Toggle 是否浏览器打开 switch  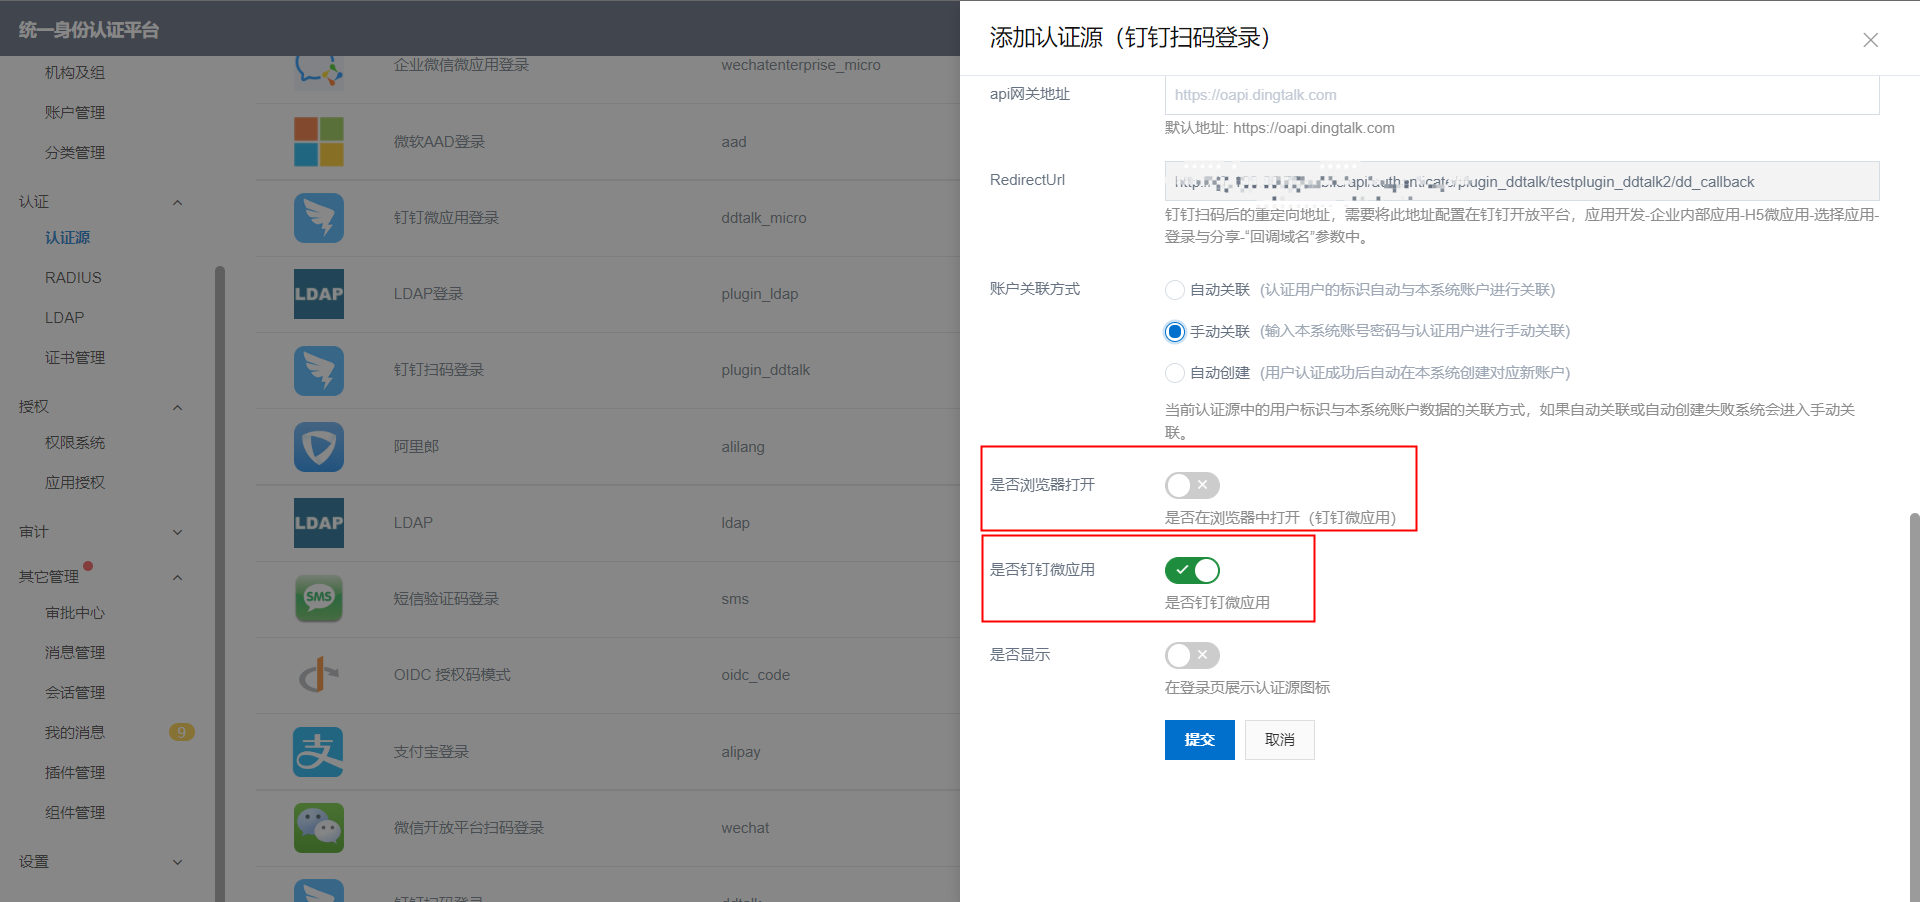[1192, 485]
